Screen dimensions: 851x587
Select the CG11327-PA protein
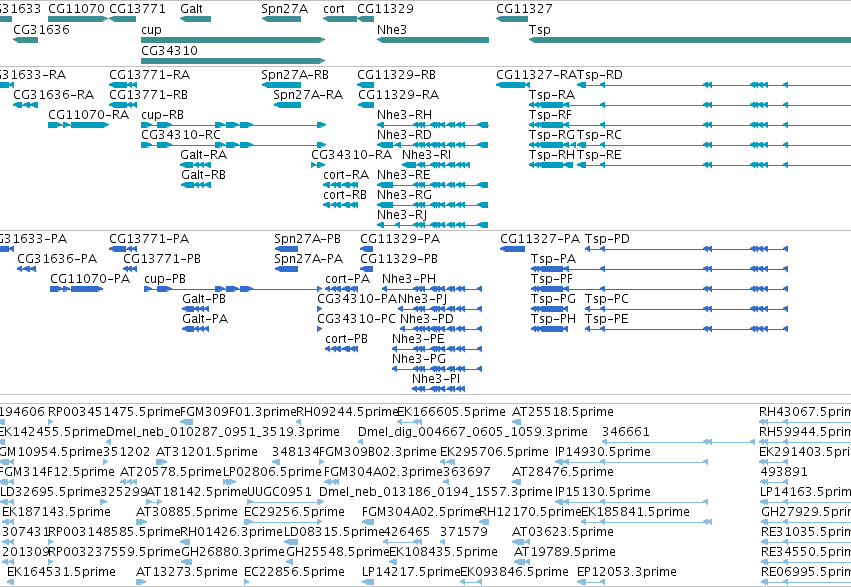point(513,249)
